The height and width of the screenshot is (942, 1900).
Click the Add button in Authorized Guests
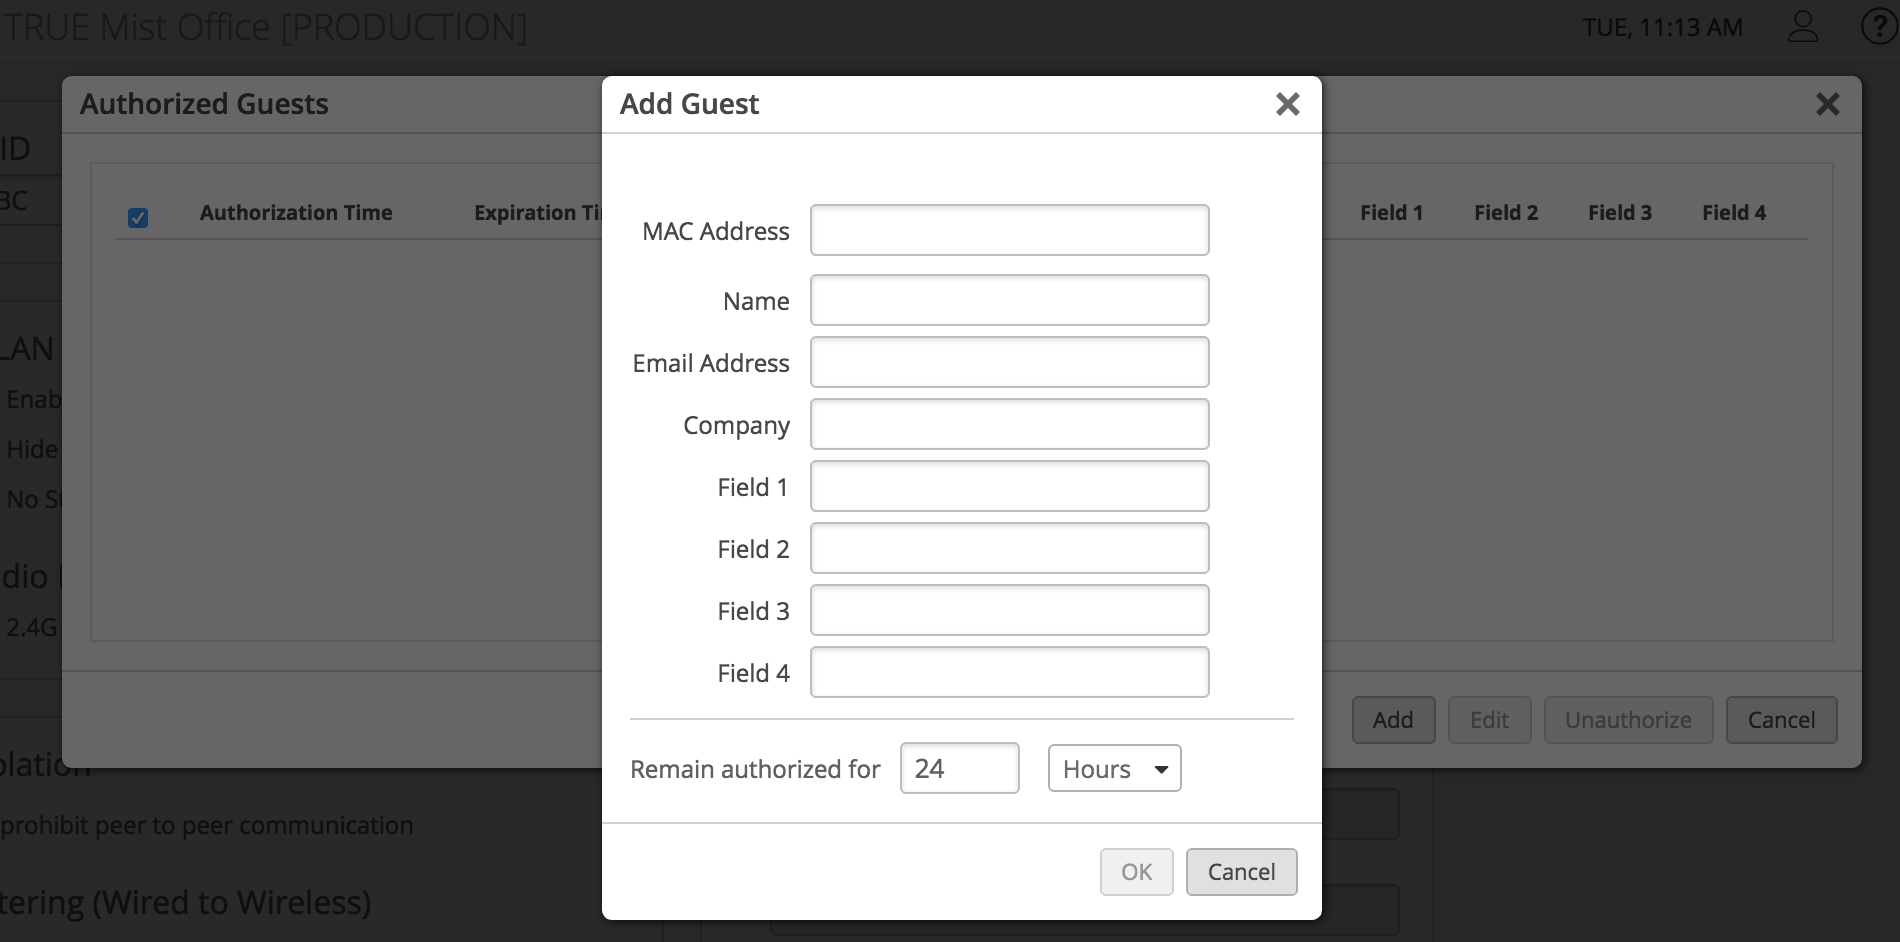coord(1393,720)
